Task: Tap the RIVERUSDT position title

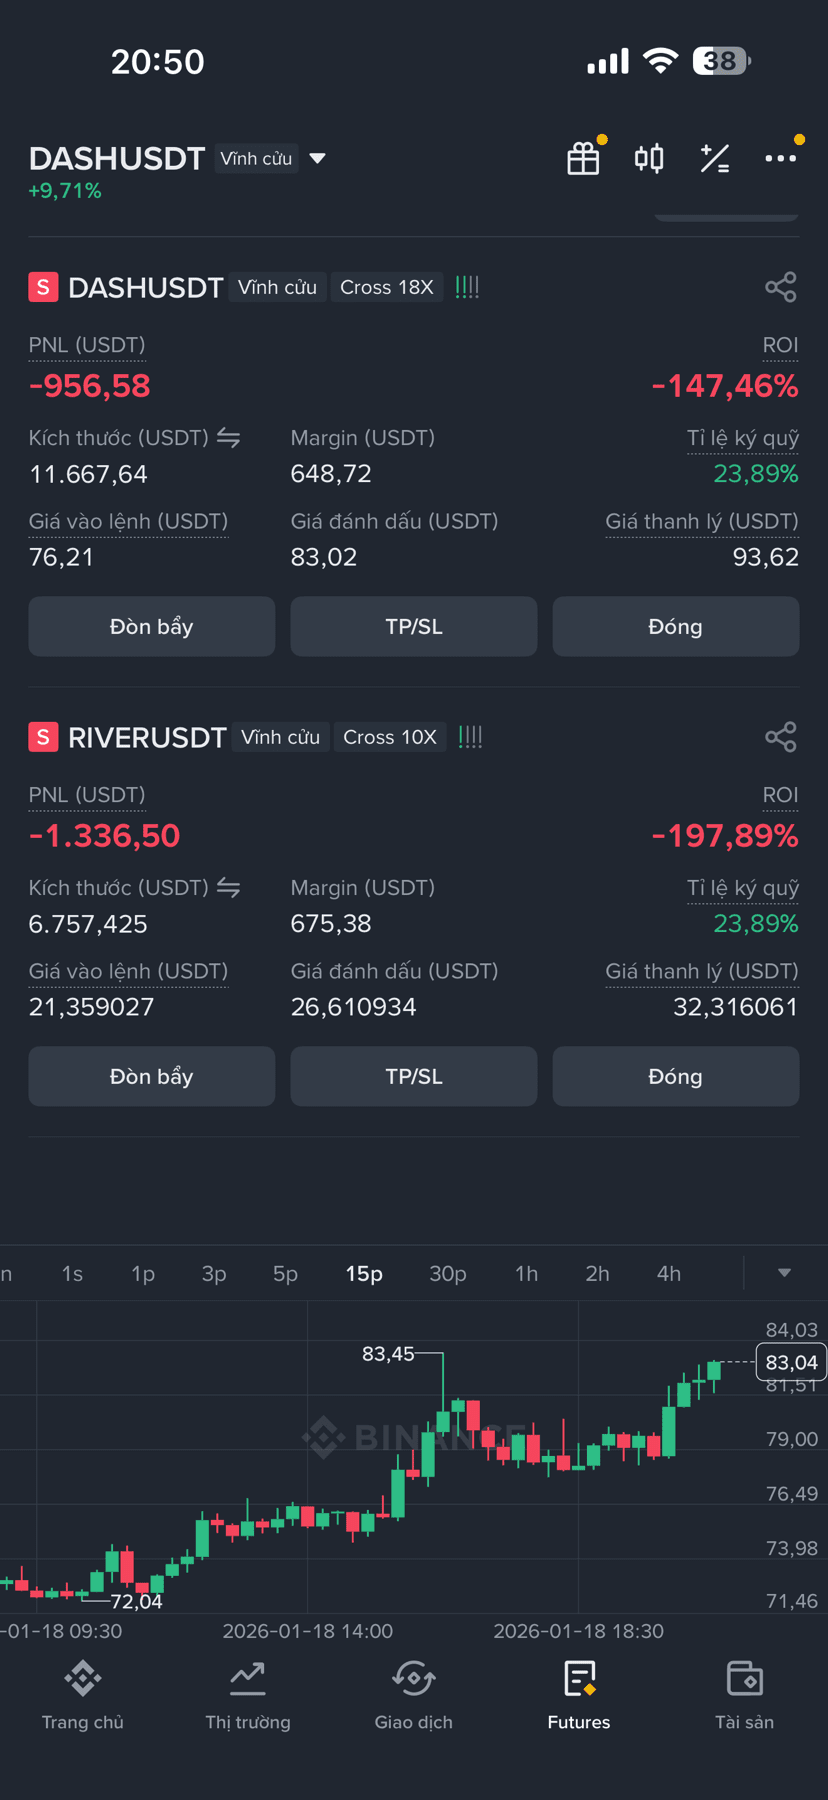Action: [x=147, y=738]
